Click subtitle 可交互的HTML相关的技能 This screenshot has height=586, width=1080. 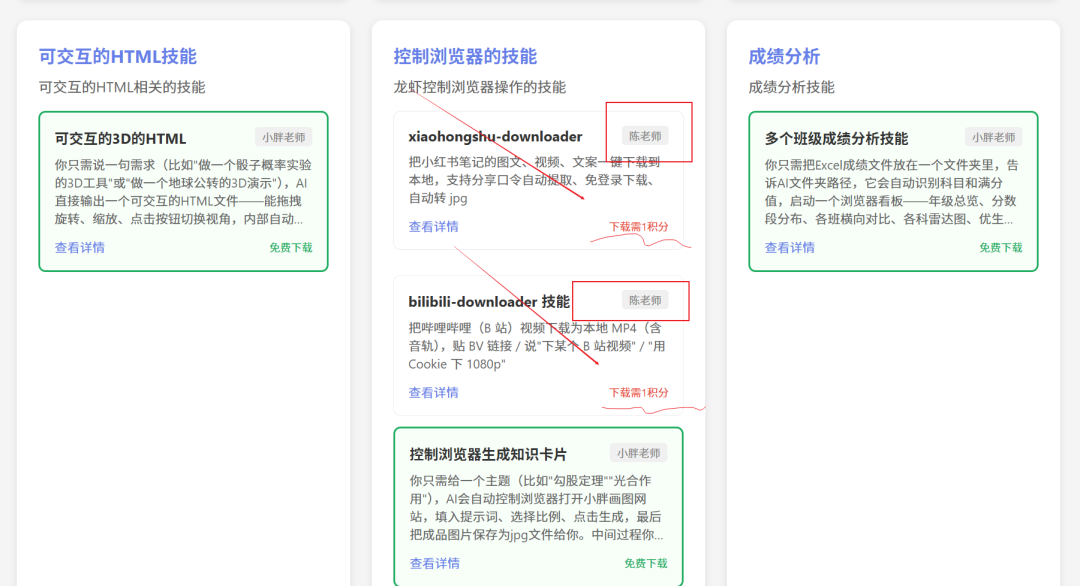tap(122, 87)
